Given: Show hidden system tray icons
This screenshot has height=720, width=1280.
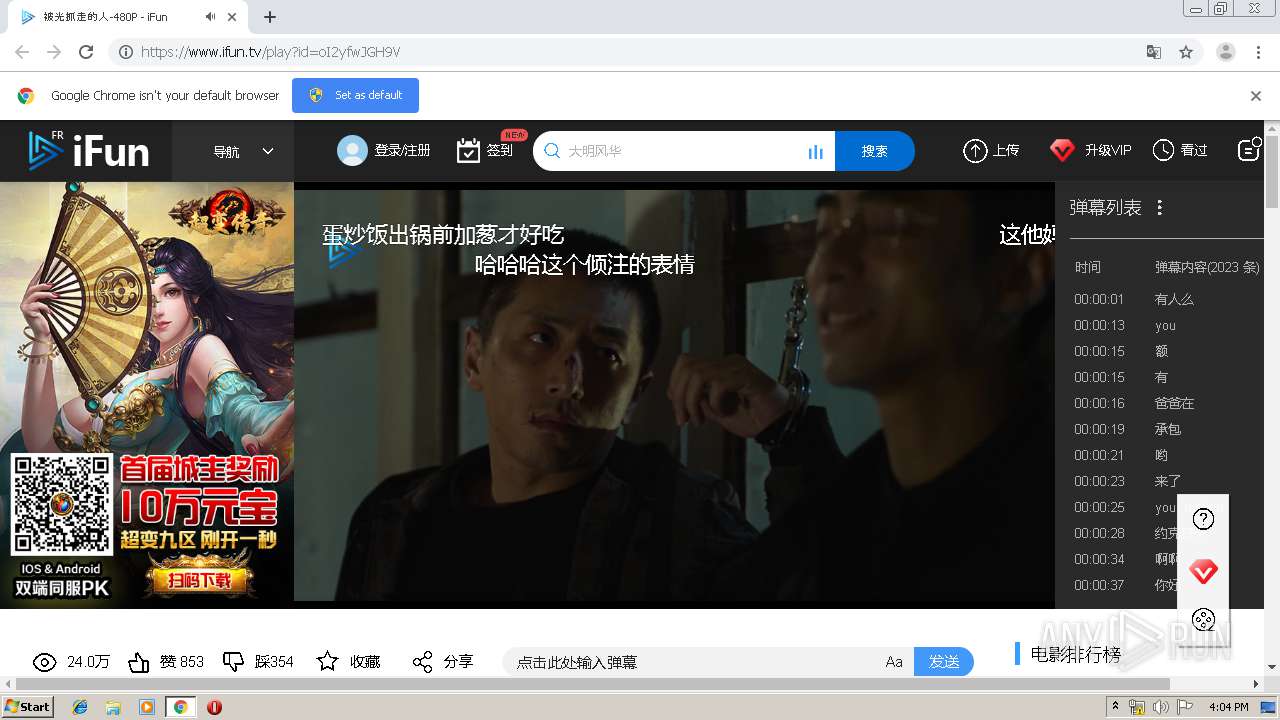Looking at the screenshot, I should (1115, 707).
